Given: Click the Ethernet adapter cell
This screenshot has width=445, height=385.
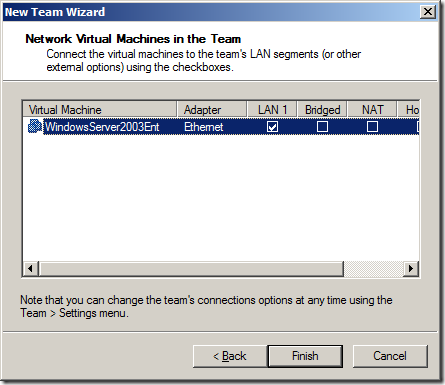Looking at the screenshot, I should pyautogui.click(x=204, y=127).
